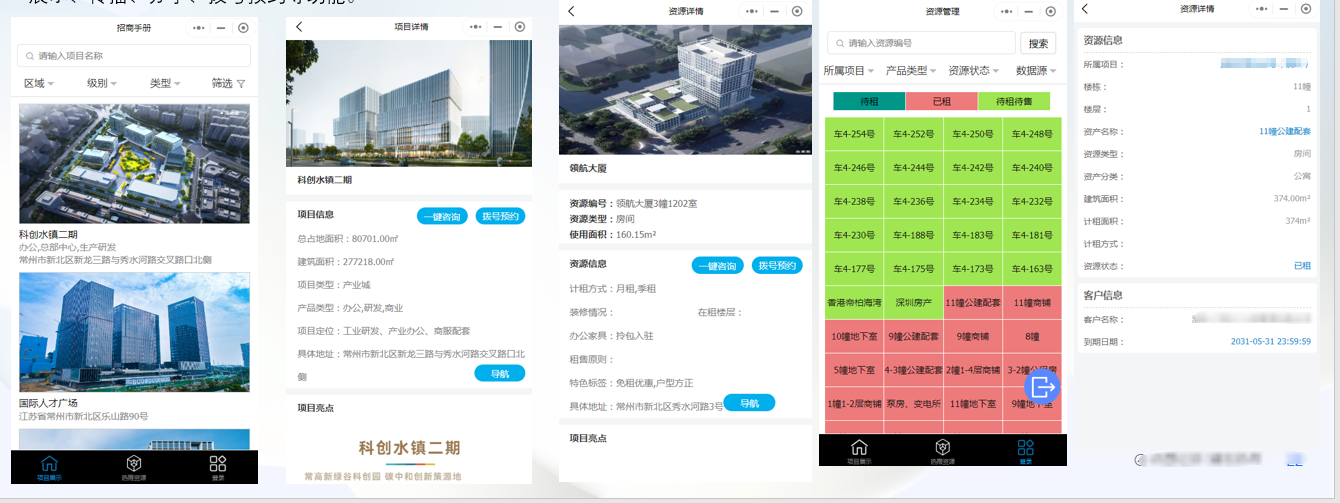This screenshot has width=1340, height=503.
Task: Open 筛选 funnel filter in 招商手册
Action: coord(229,84)
